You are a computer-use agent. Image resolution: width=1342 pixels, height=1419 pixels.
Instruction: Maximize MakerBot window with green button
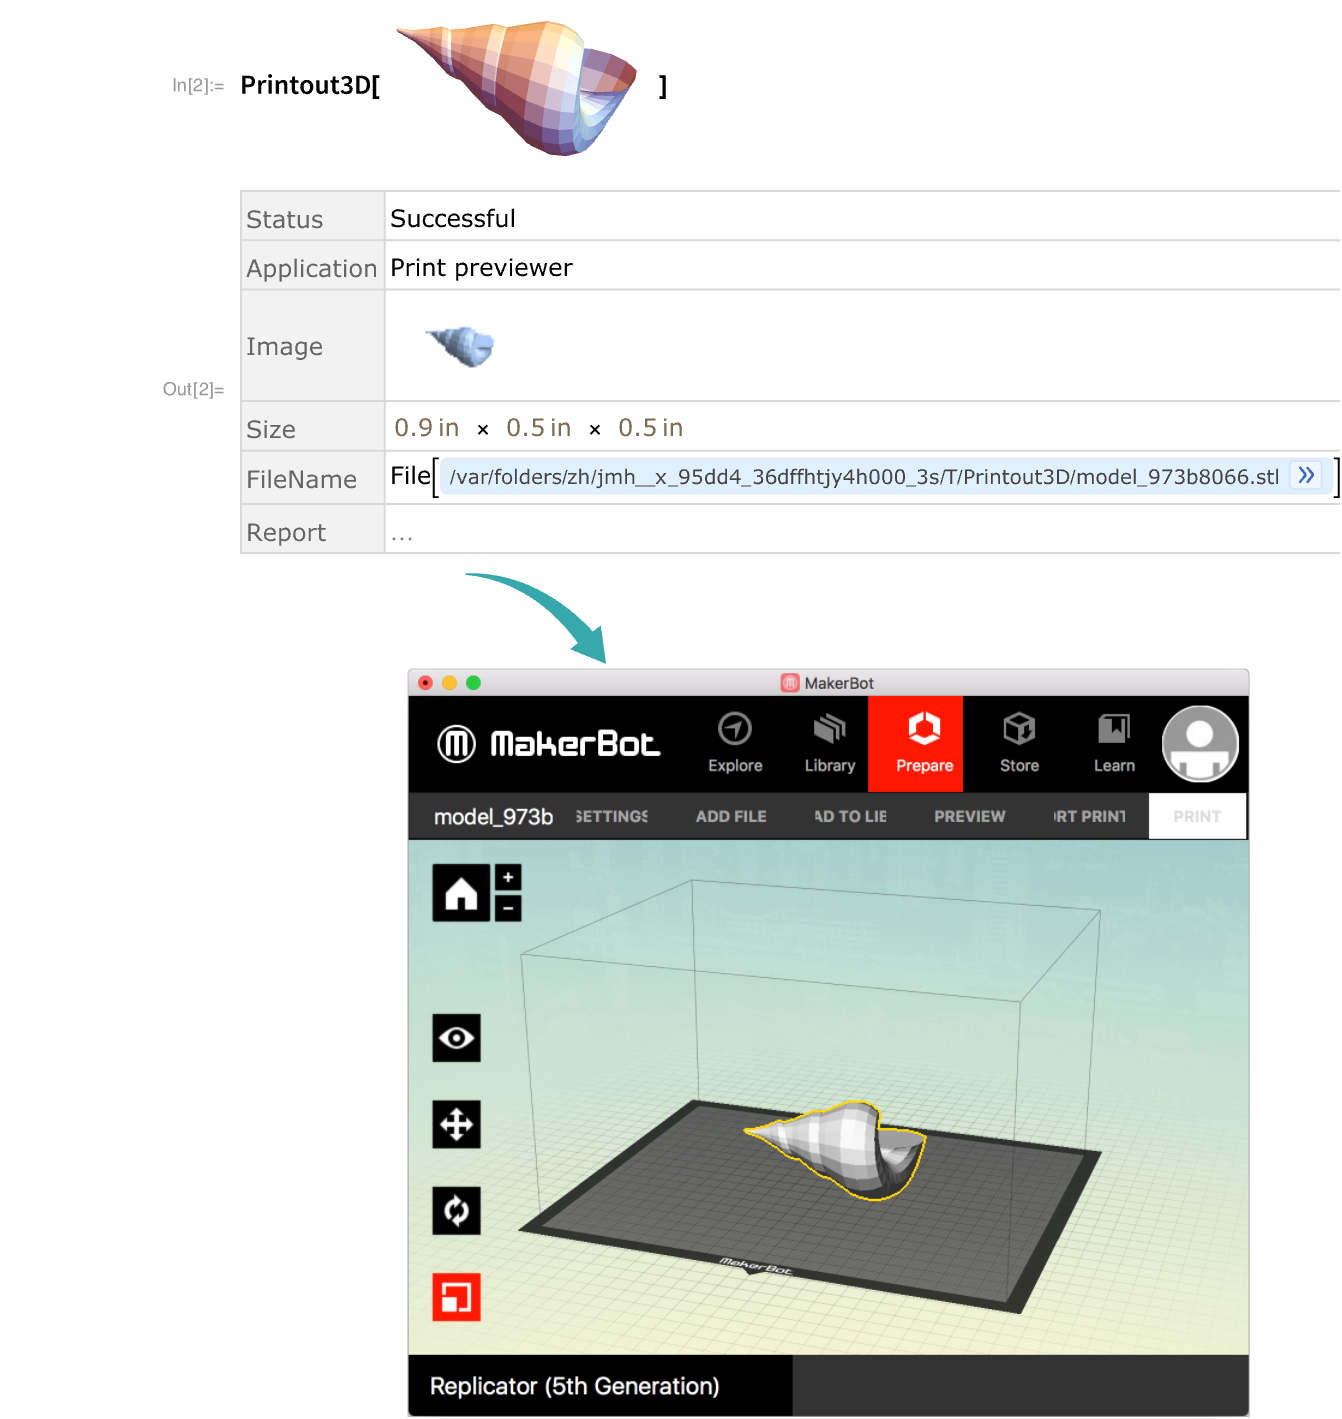point(473,683)
